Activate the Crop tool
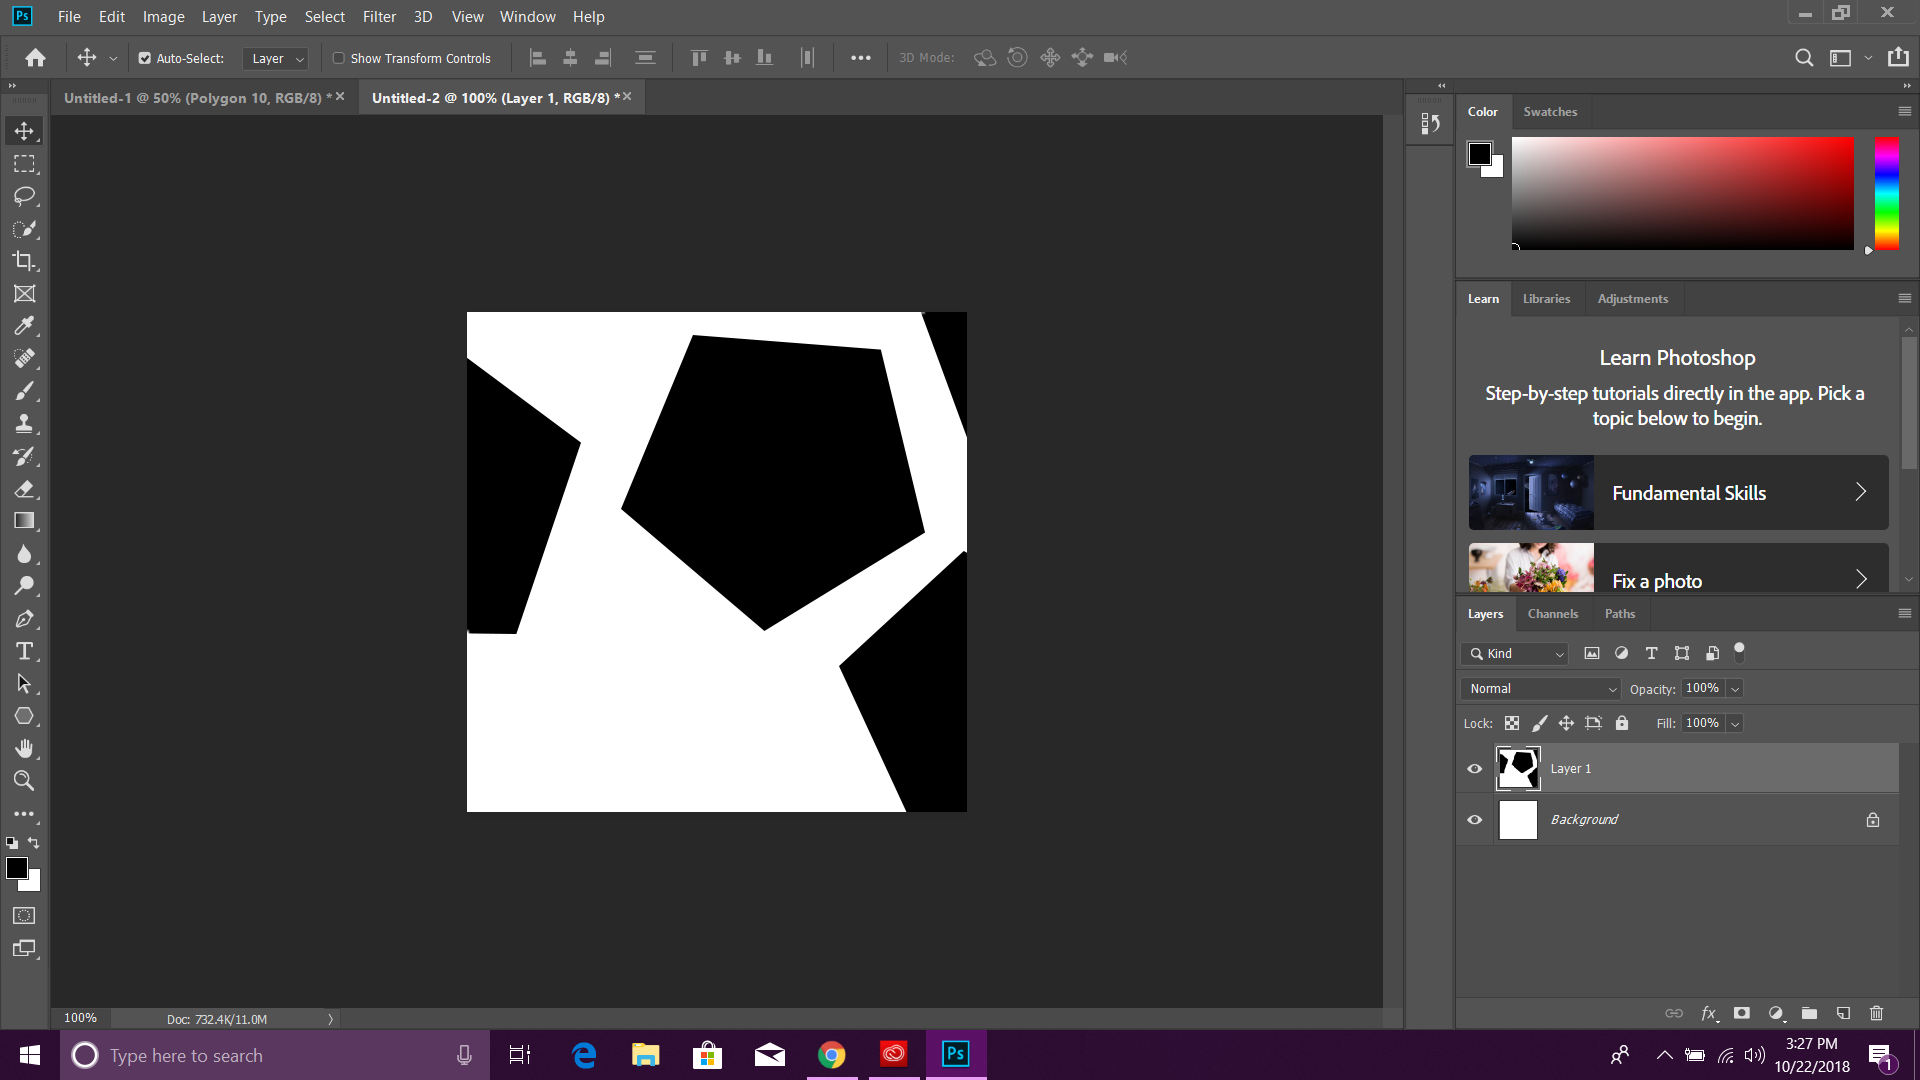1920x1080 pixels. [x=25, y=261]
